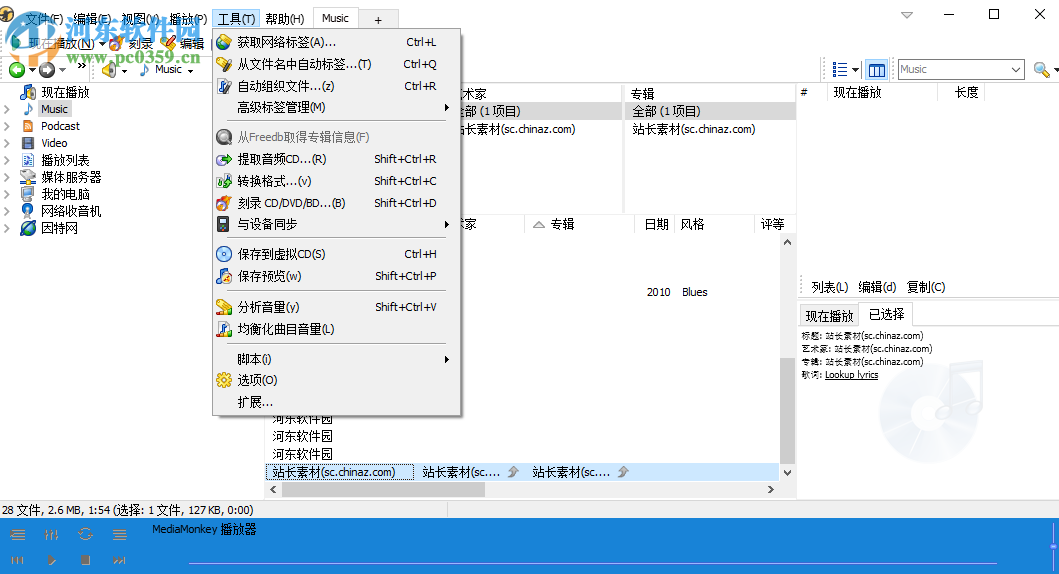Click the 保存预览 icon
Screen dimensions: 1059x574
pos(224,276)
